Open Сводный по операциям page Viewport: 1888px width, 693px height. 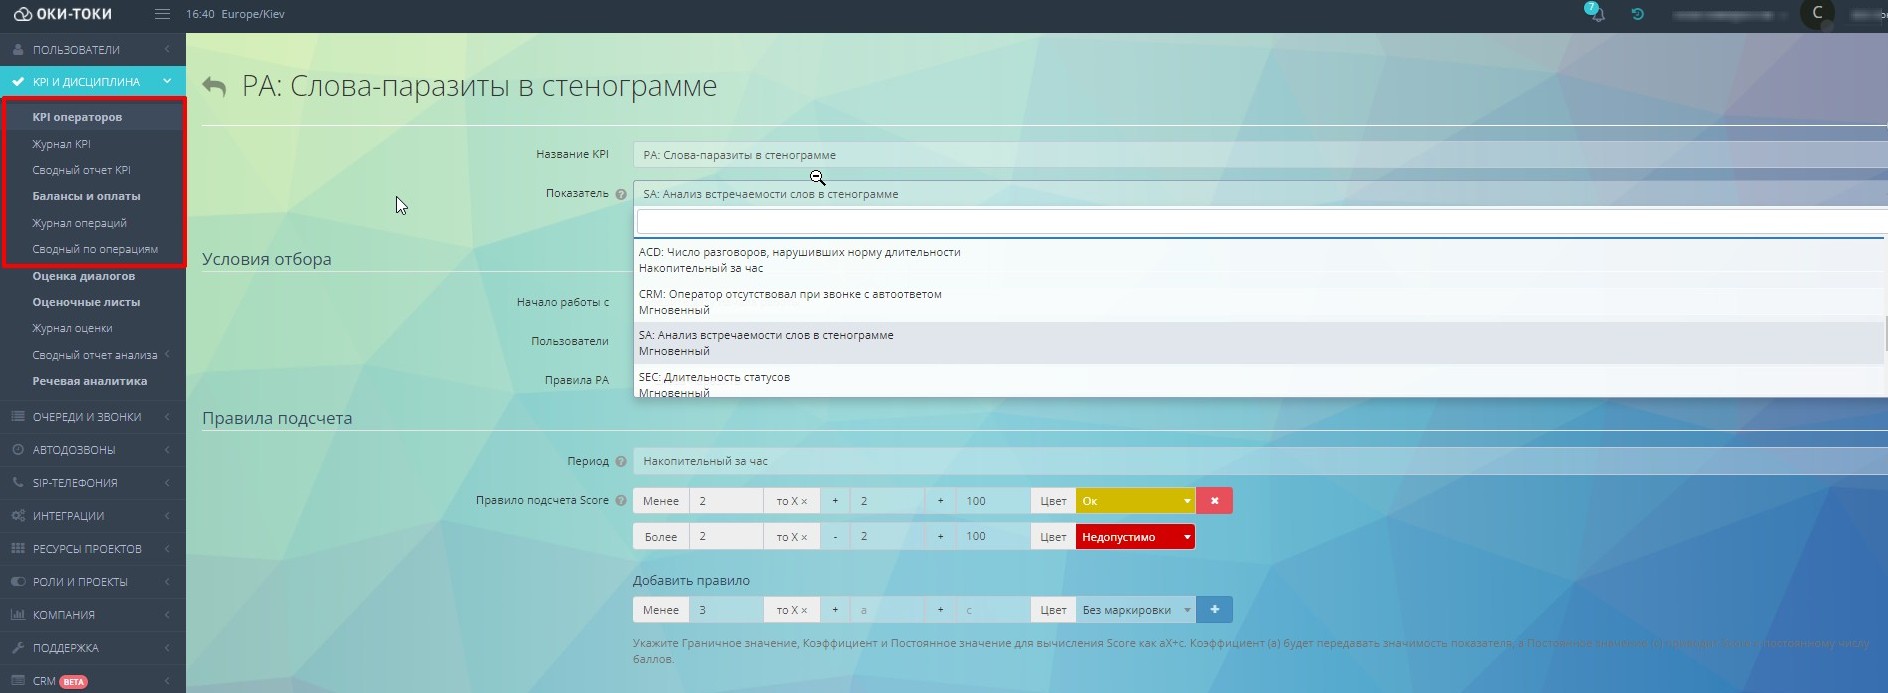click(x=95, y=249)
